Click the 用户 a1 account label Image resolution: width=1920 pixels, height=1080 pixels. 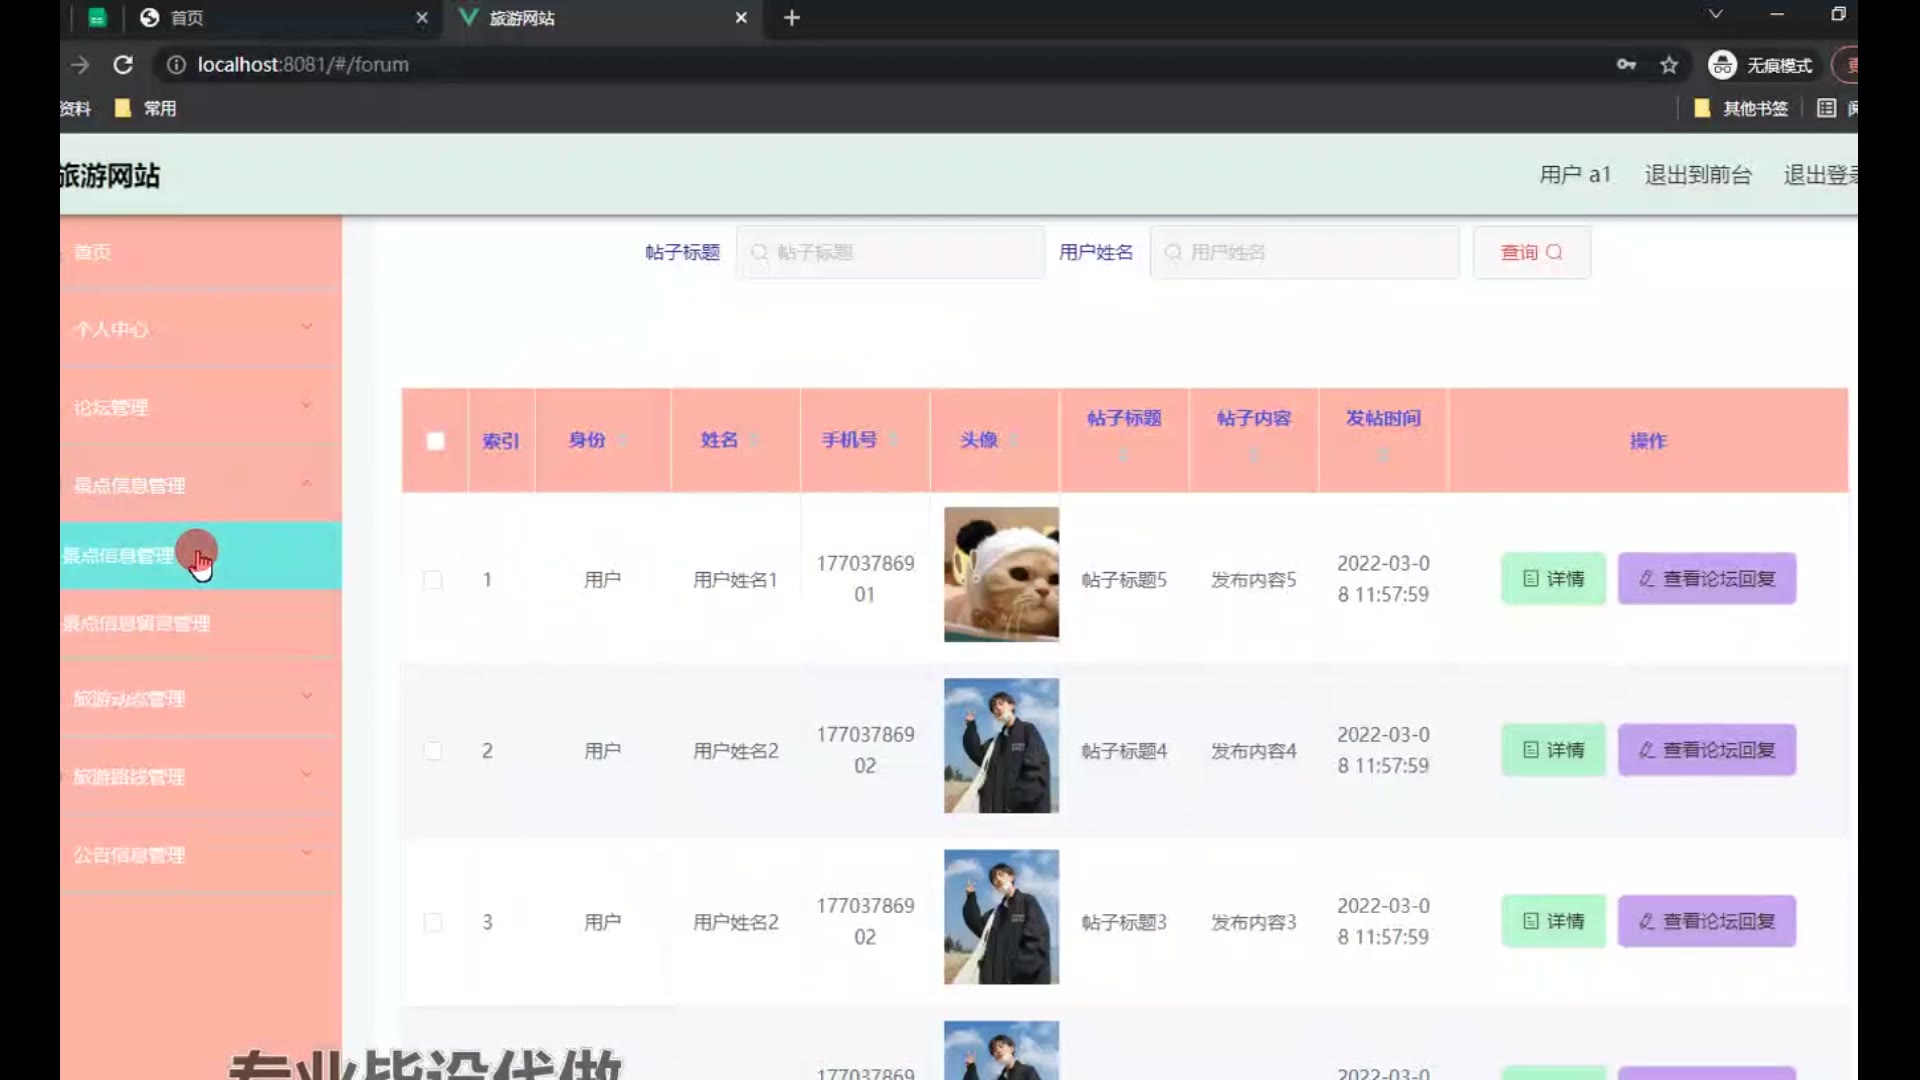(x=1575, y=175)
